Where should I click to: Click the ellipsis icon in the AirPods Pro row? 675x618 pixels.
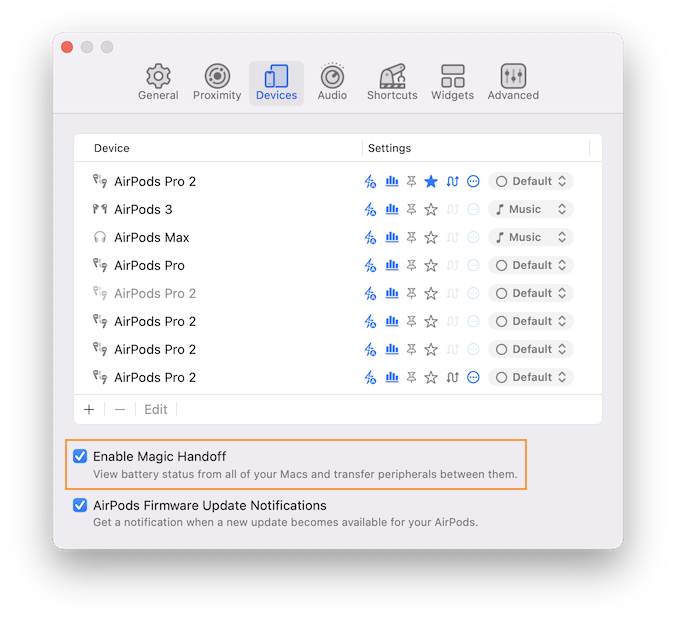click(x=473, y=266)
